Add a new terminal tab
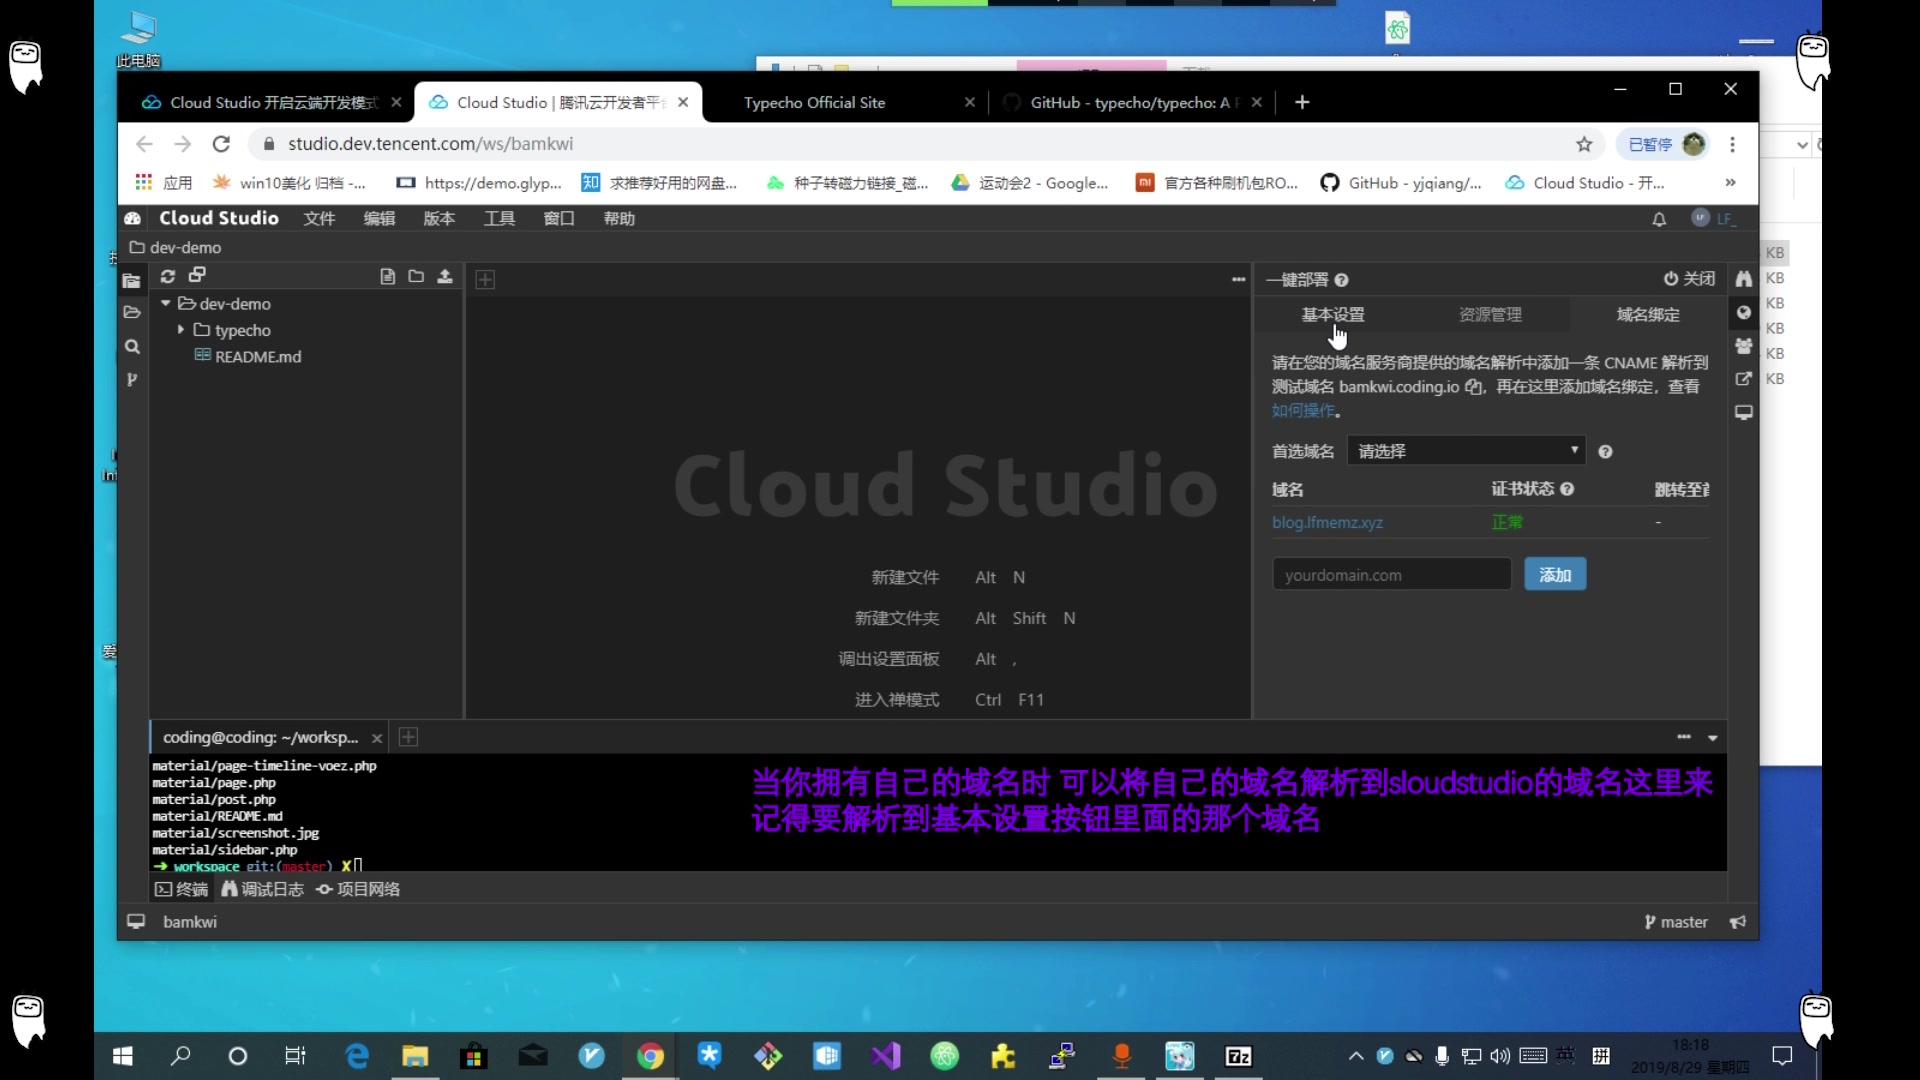1920x1080 pixels. coord(408,737)
